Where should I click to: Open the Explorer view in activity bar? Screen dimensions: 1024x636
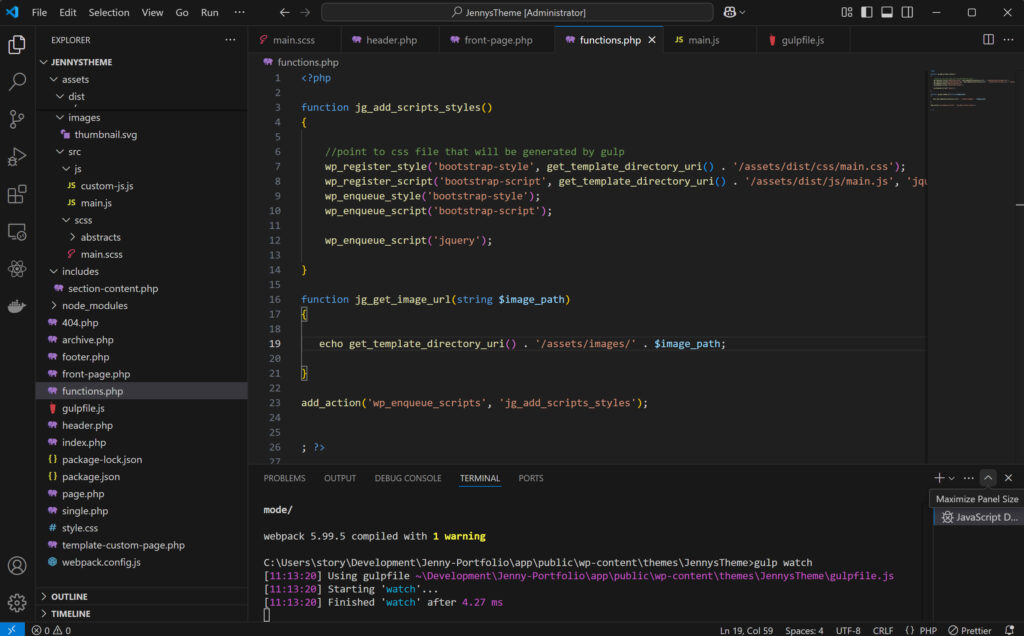pos(17,44)
